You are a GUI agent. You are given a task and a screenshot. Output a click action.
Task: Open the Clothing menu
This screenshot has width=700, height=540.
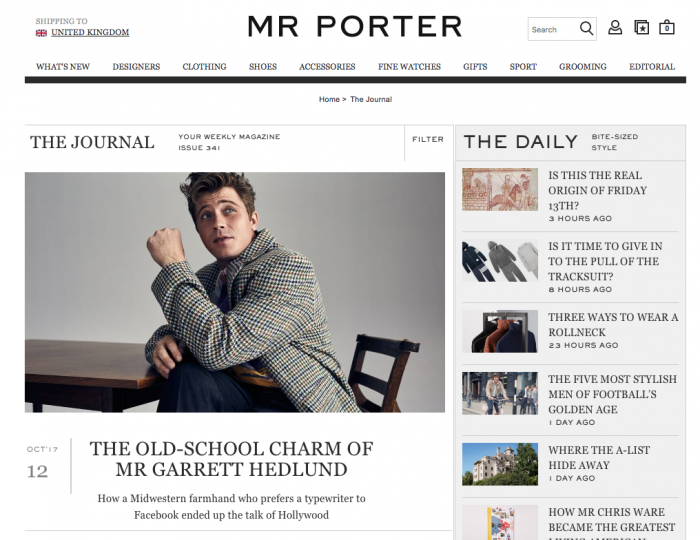pyautogui.click(x=204, y=66)
